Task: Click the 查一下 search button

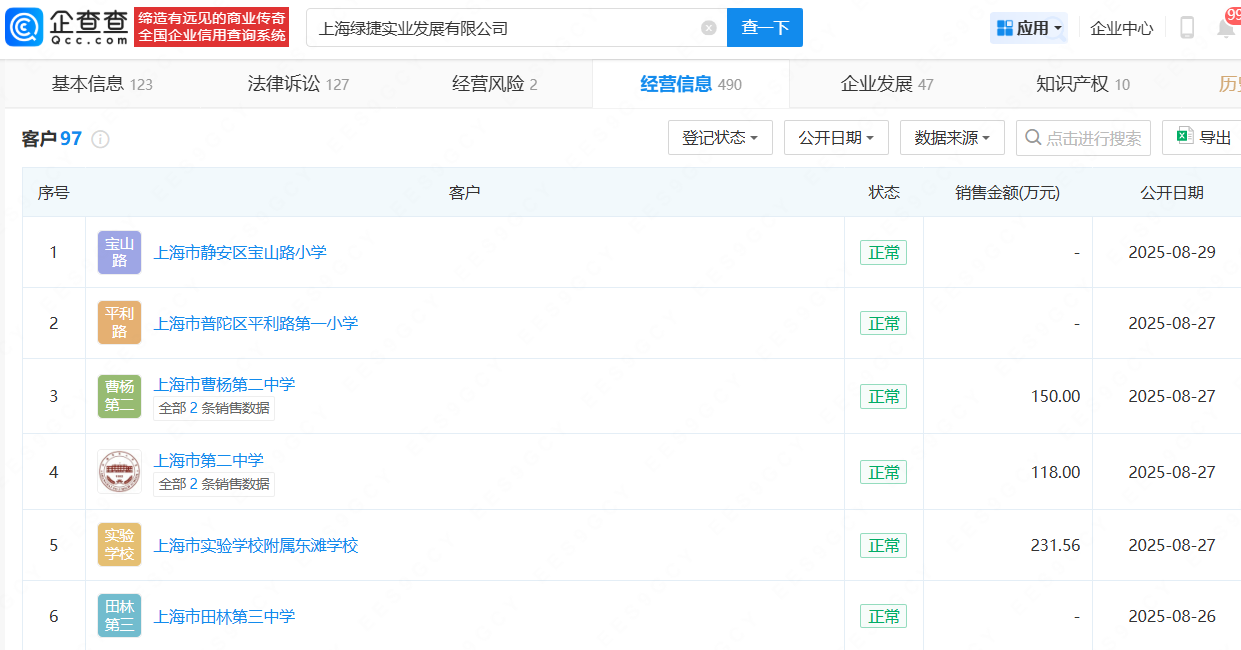Action: (765, 28)
